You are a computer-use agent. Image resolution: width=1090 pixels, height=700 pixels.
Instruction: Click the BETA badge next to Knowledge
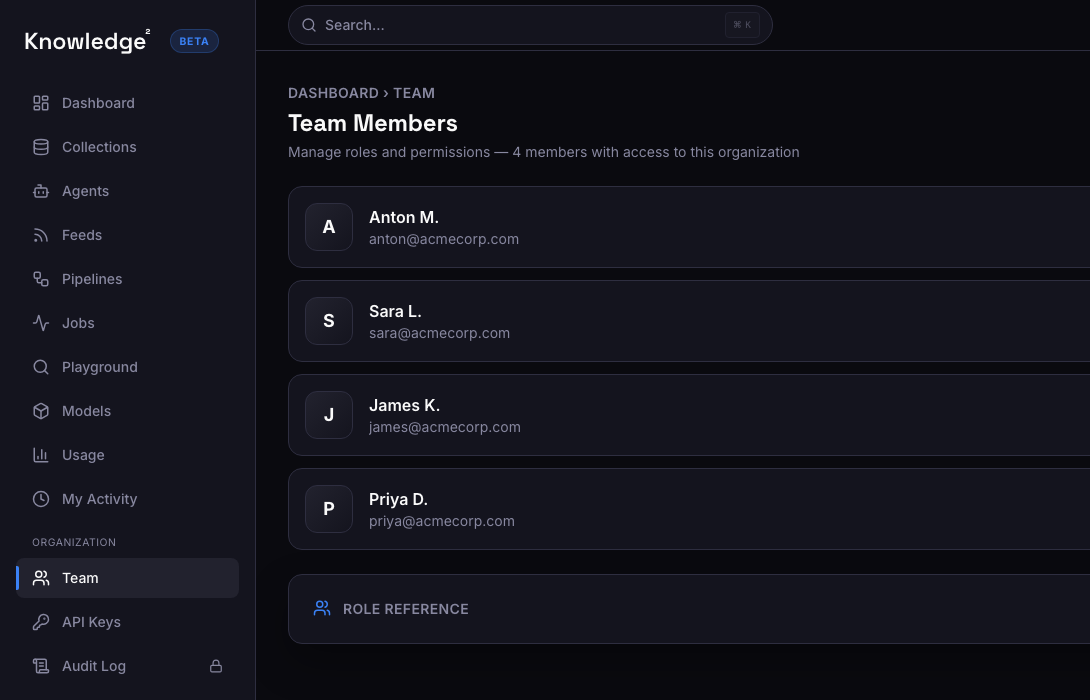click(x=194, y=41)
